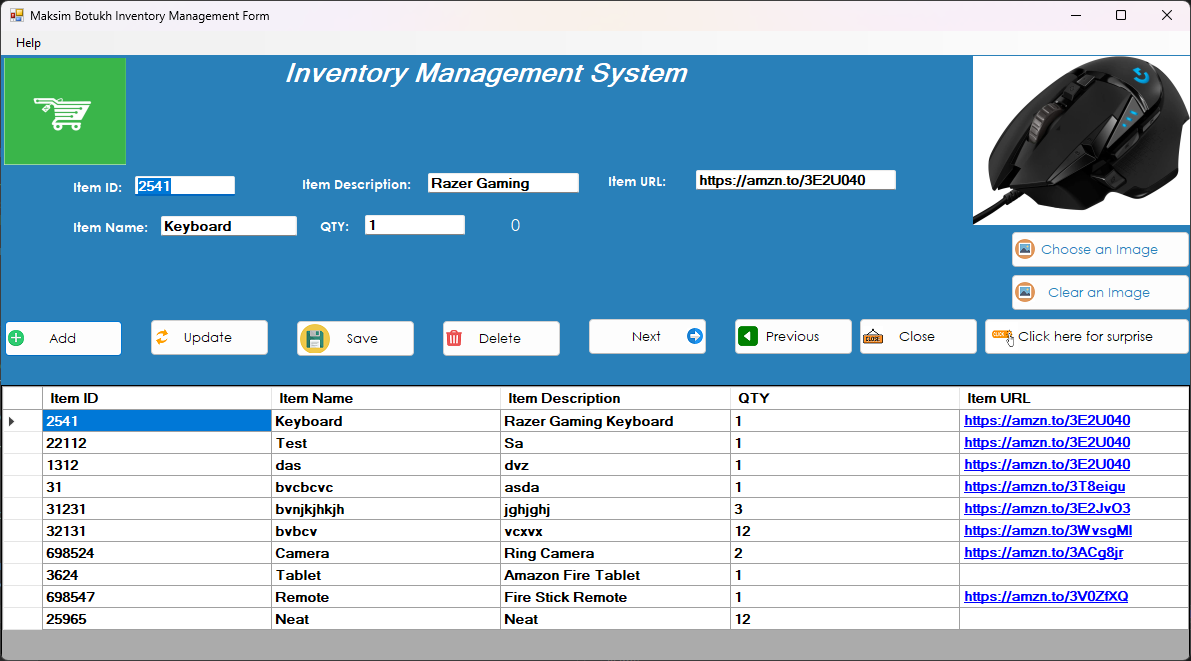Screen dimensions: 1191x661
Task: Click the app icon in the title bar
Action: click(16, 15)
